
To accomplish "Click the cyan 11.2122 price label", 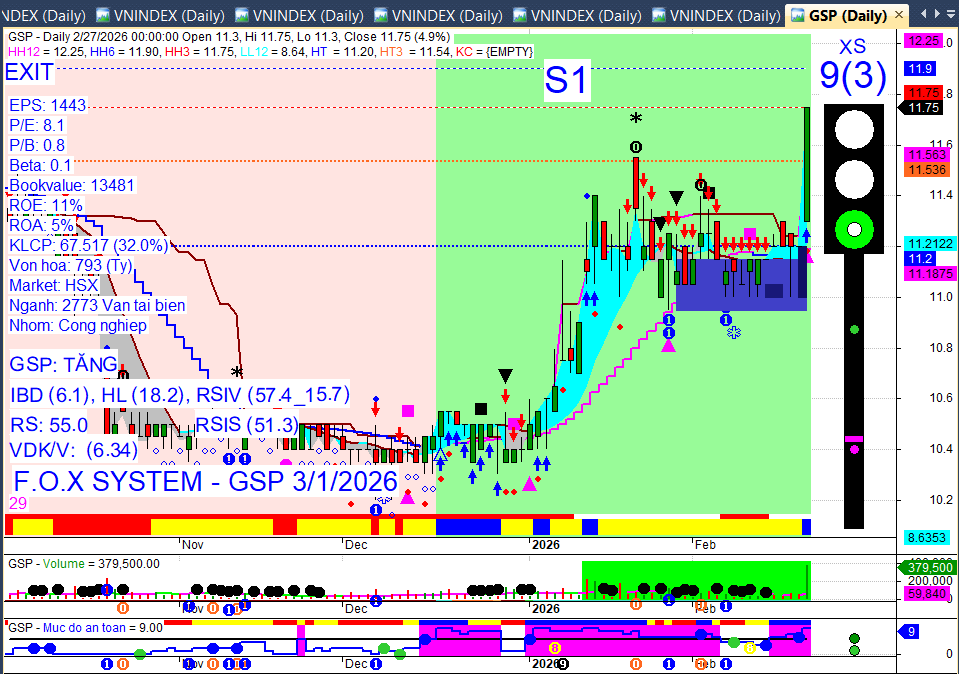I will [x=930, y=244].
